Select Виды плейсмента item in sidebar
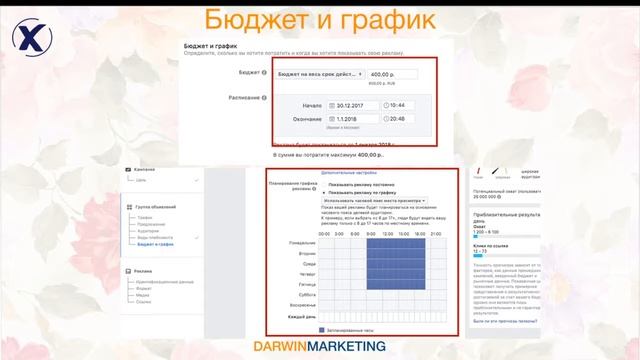The height and width of the screenshot is (360, 640). click(155, 238)
